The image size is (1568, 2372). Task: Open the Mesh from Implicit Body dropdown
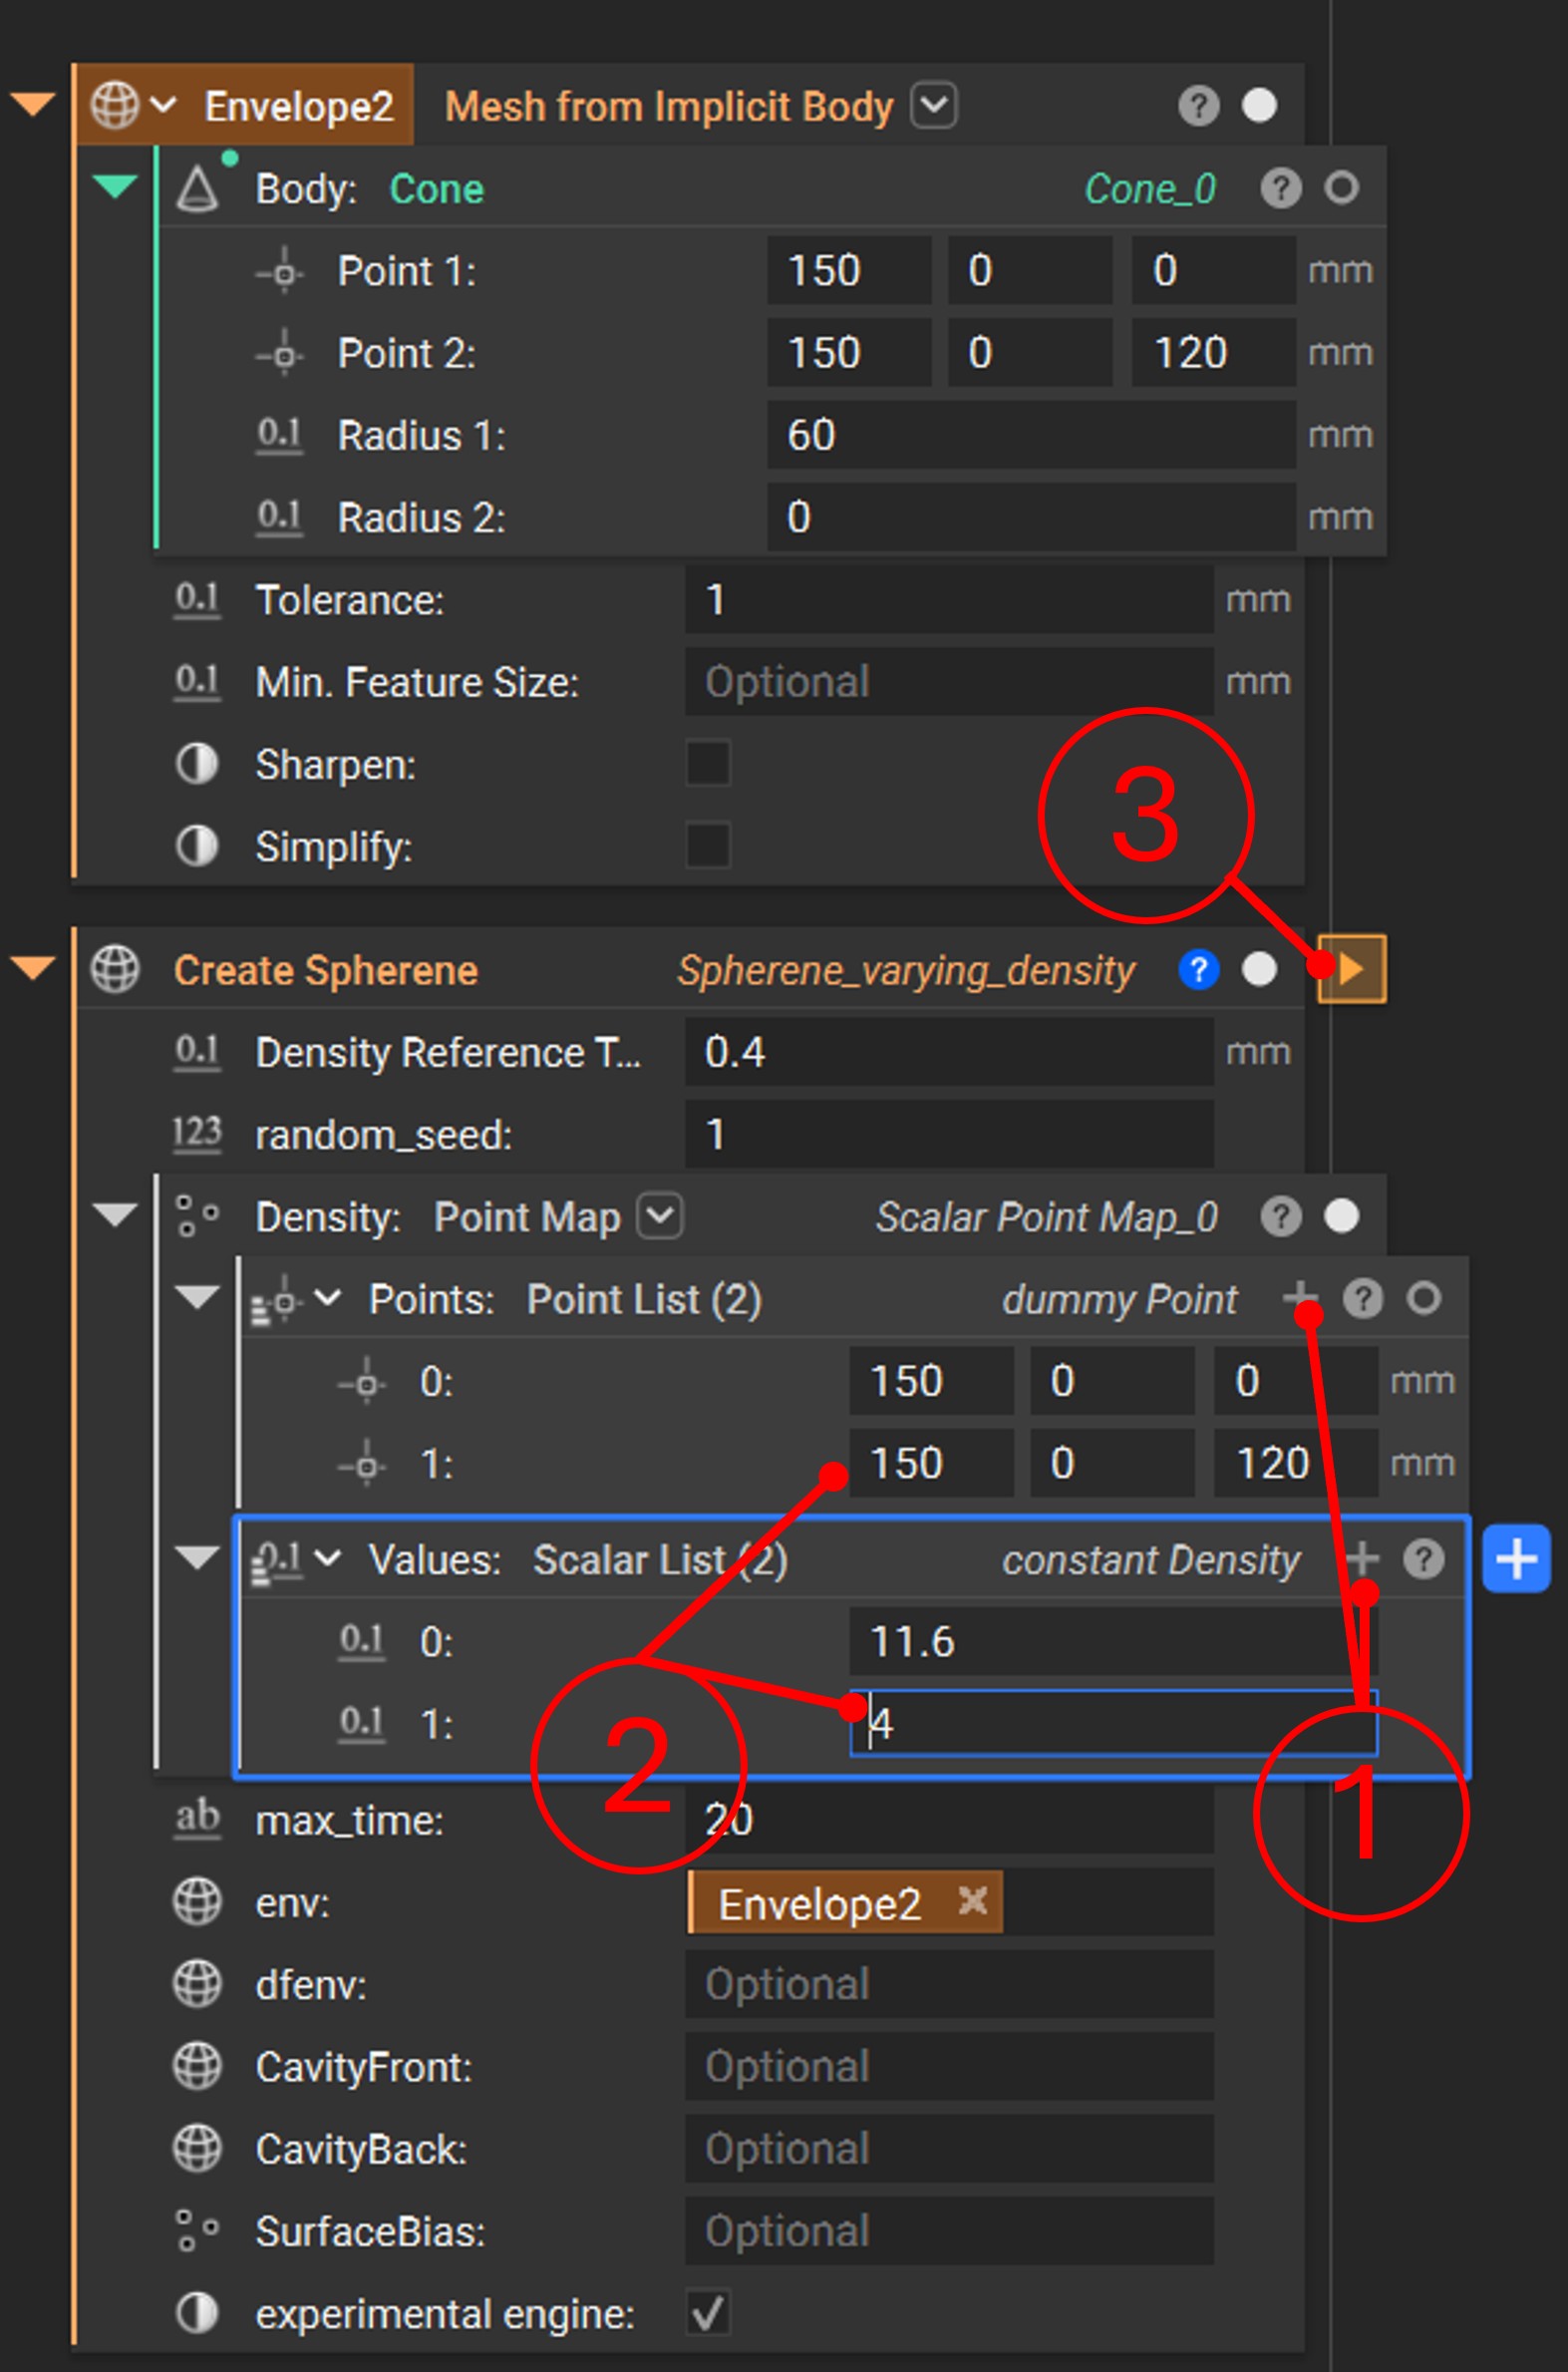click(x=934, y=105)
